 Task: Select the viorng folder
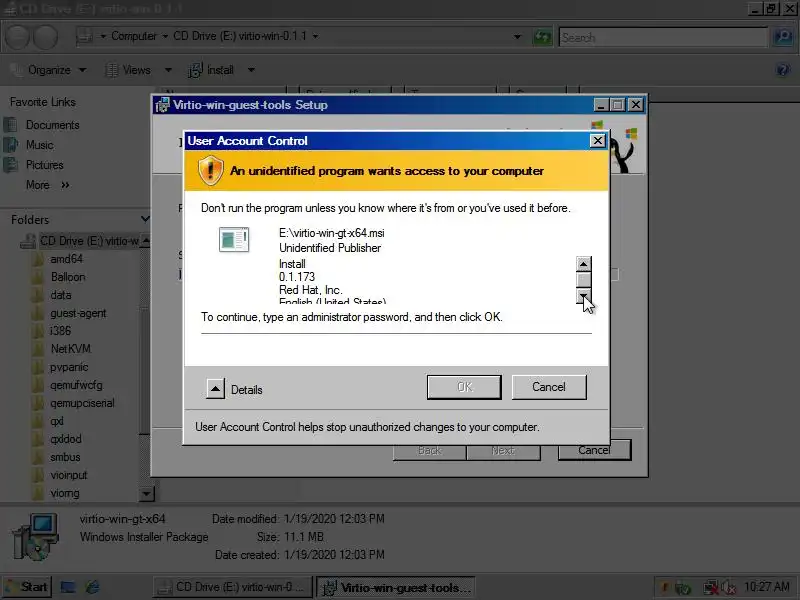pos(65,493)
